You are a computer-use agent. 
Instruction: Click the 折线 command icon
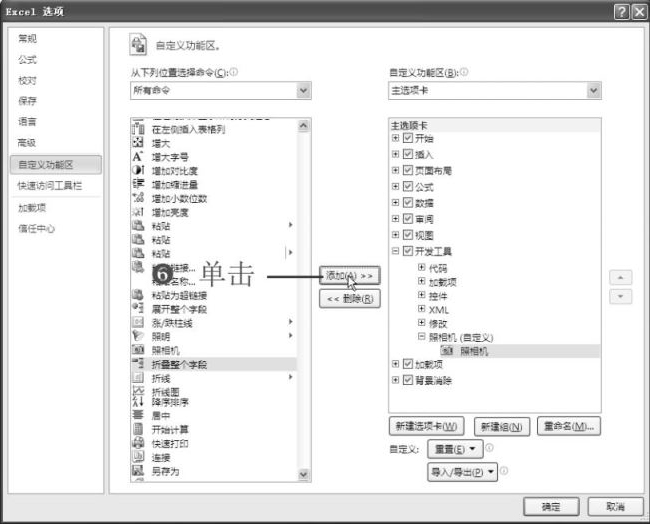click(138, 378)
